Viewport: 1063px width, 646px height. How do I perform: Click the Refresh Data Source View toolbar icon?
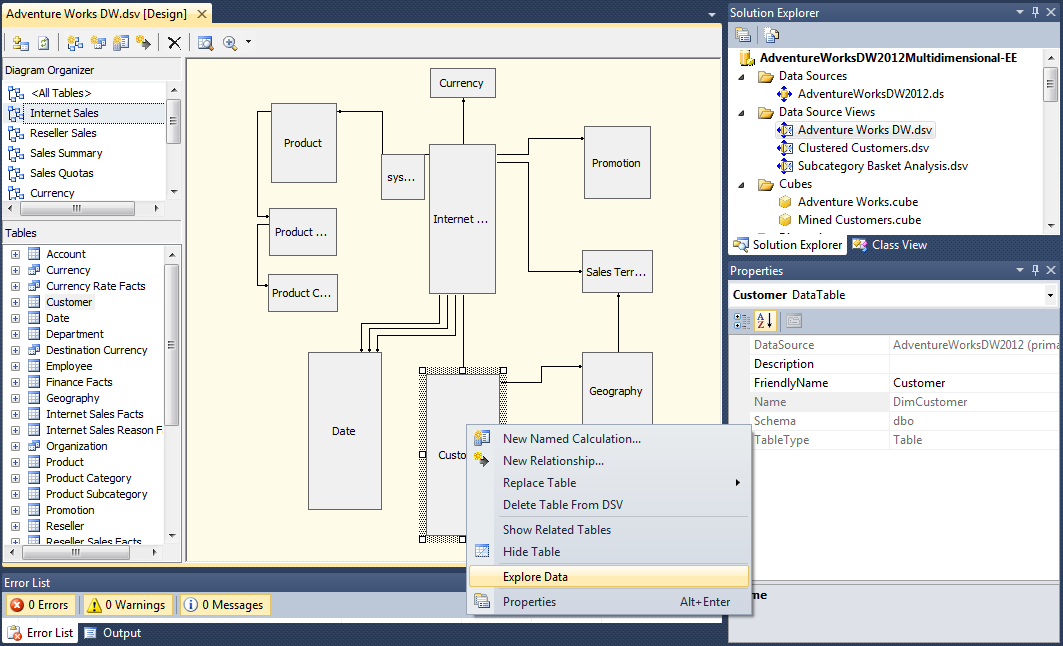(x=44, y=42)
